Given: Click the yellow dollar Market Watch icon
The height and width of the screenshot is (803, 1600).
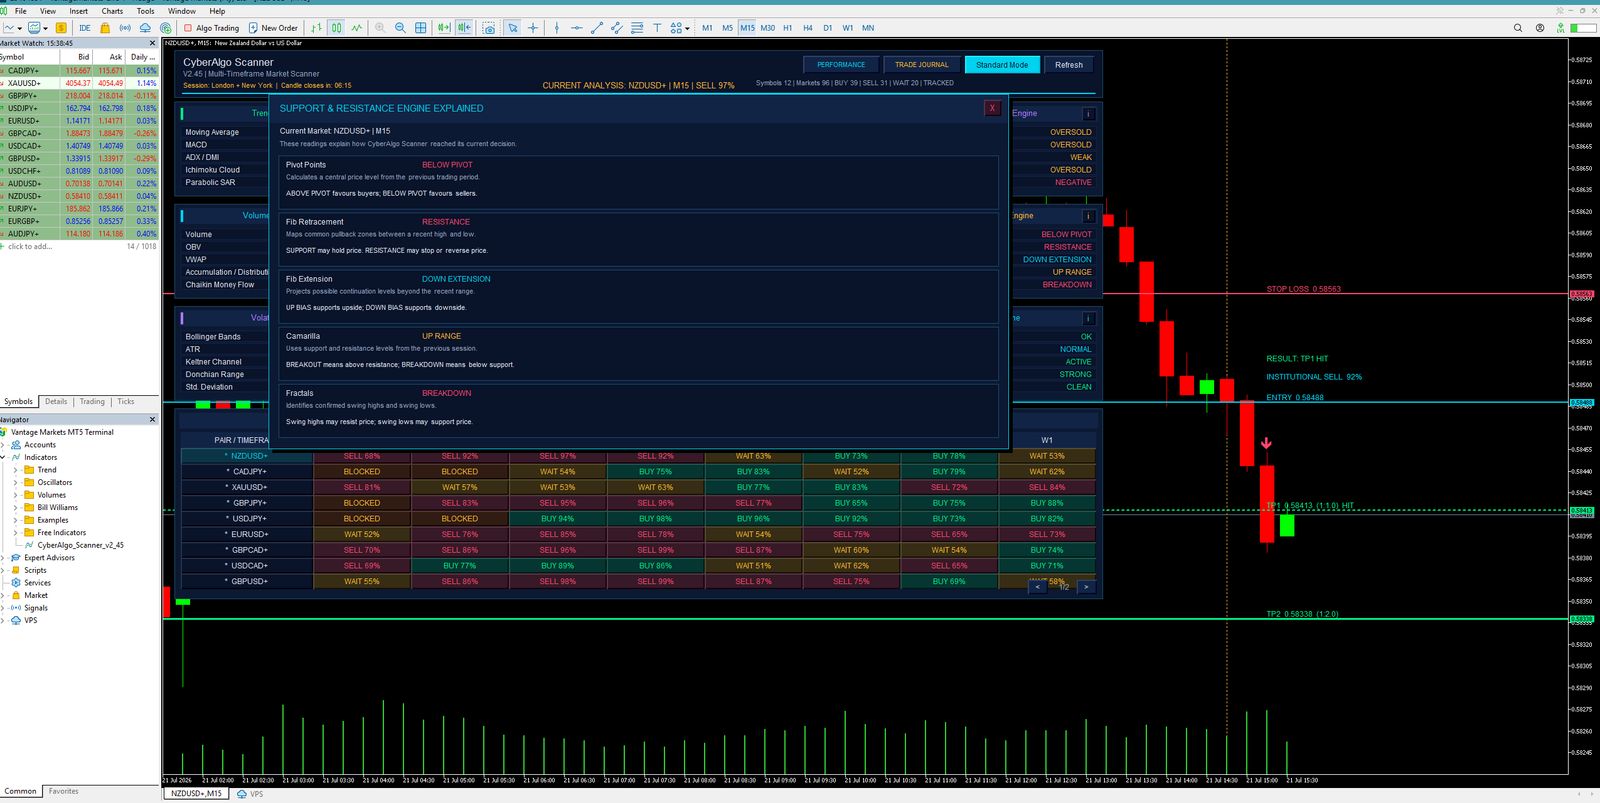Looking at the screenshot, I should tap(61, 28).
